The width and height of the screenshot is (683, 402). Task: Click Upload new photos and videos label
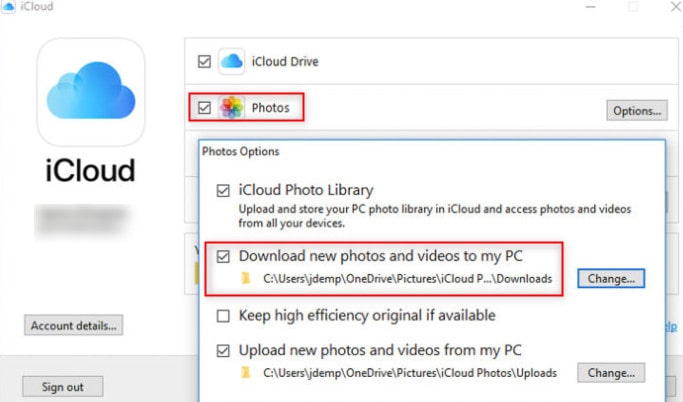coord(380,350)
